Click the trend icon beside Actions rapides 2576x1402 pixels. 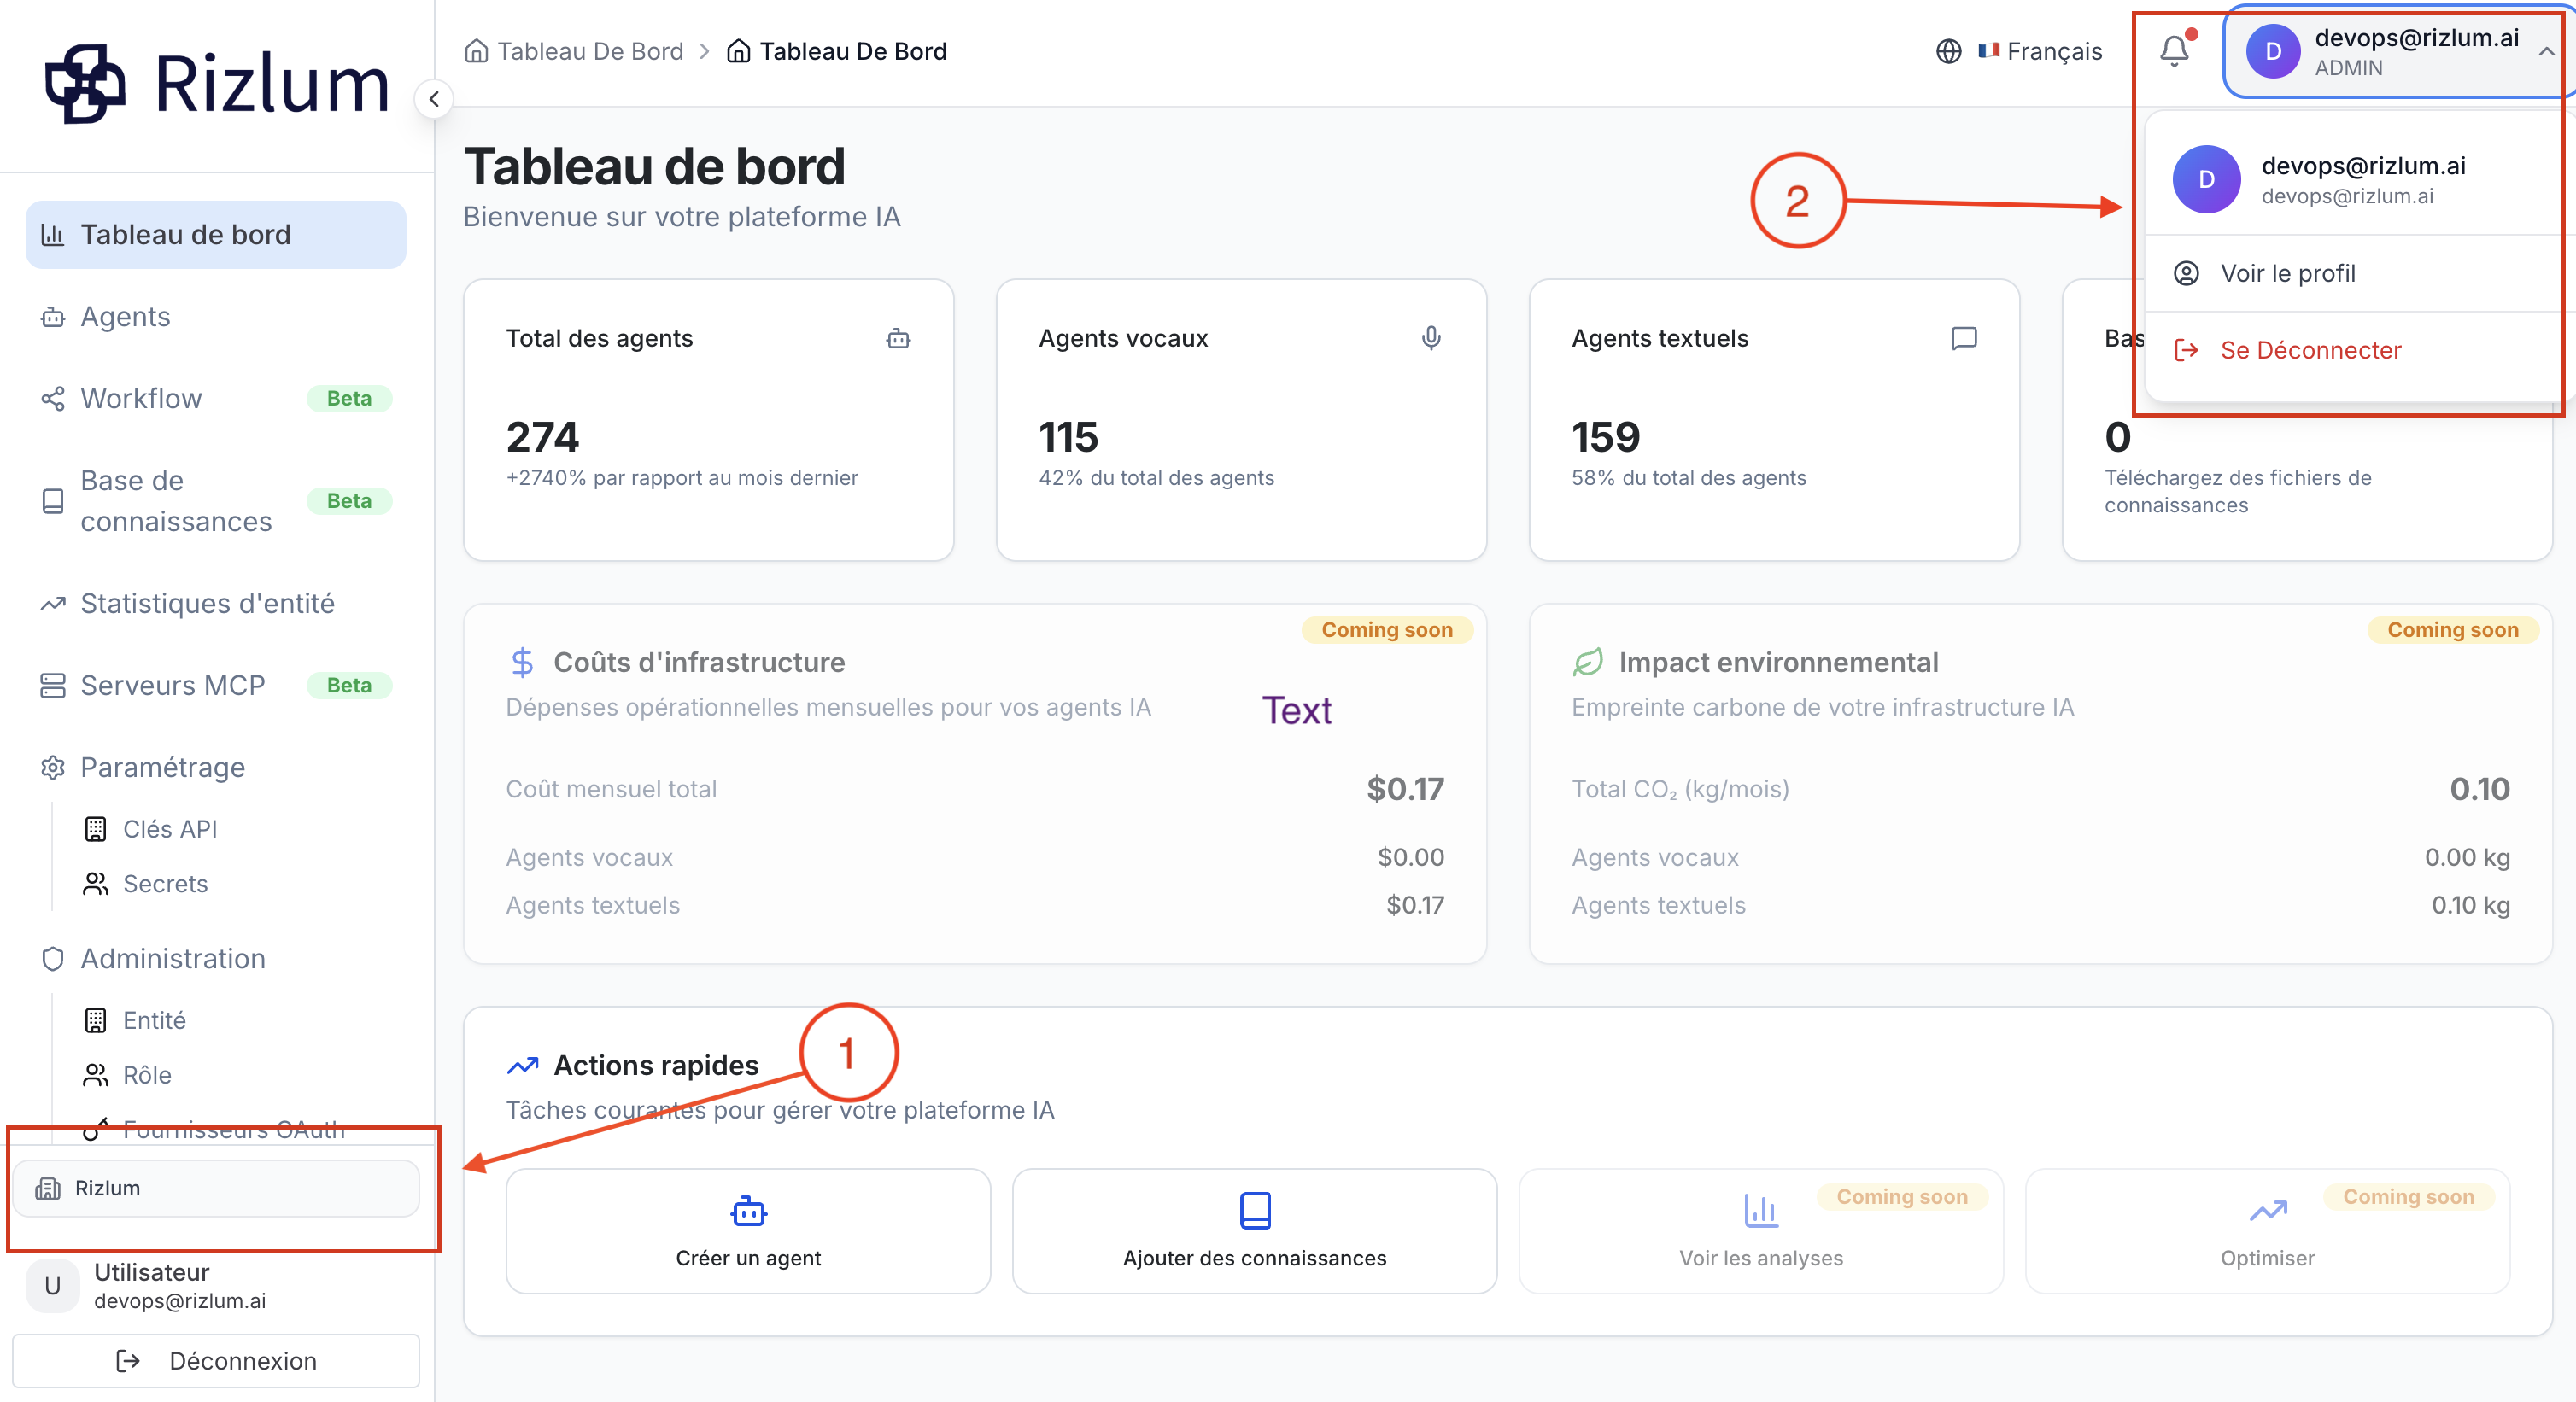click(522, 1066)
